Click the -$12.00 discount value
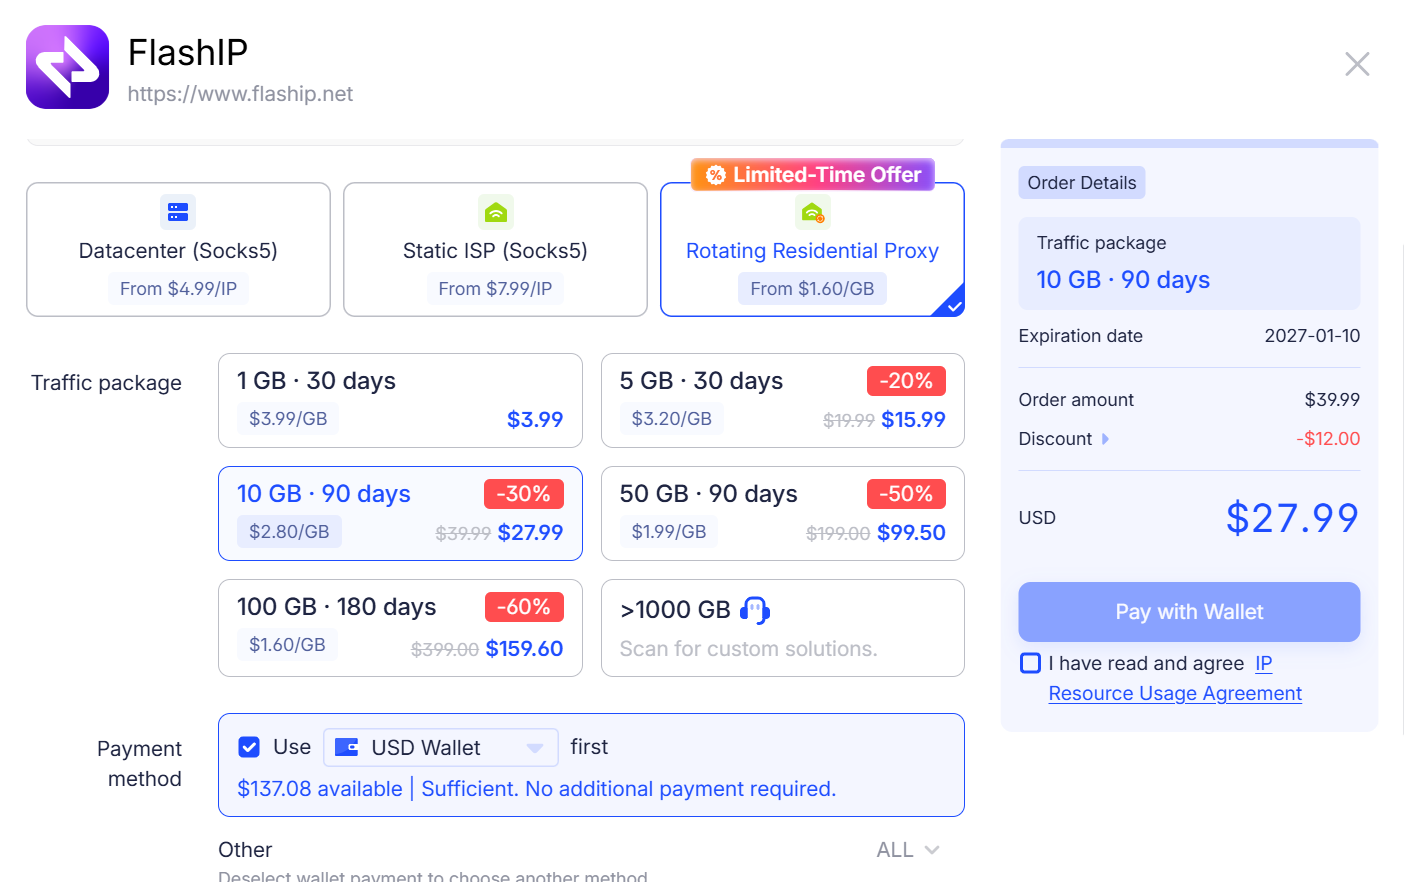1404x882 pixels. pos(1328,439)
